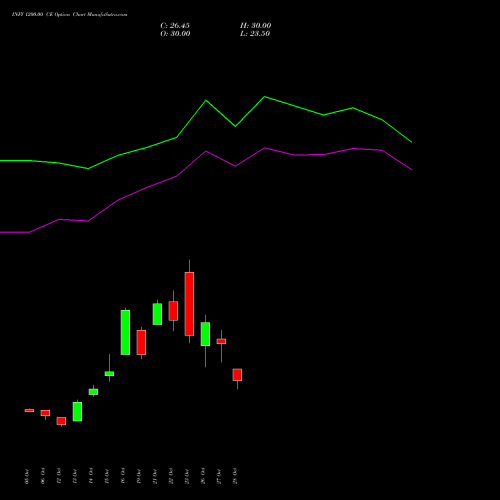Click the red candlestick above 22 Oct
The image size is (500, 500).
[x=173, y=311]
